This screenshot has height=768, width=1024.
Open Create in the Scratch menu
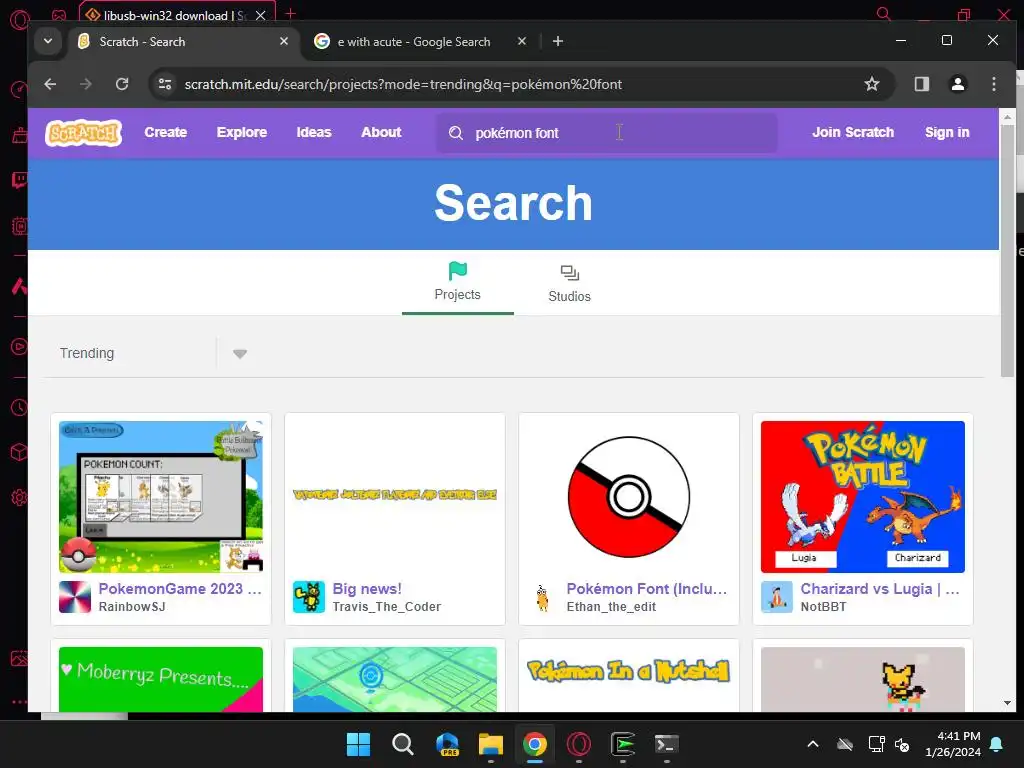166,133
